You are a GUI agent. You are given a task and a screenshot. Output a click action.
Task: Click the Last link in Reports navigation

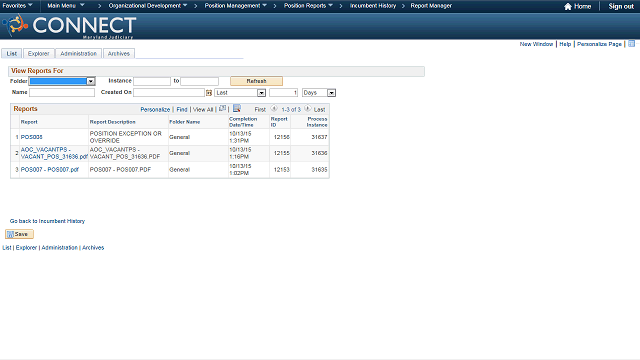pyautogui.click(x=319, y=109)
